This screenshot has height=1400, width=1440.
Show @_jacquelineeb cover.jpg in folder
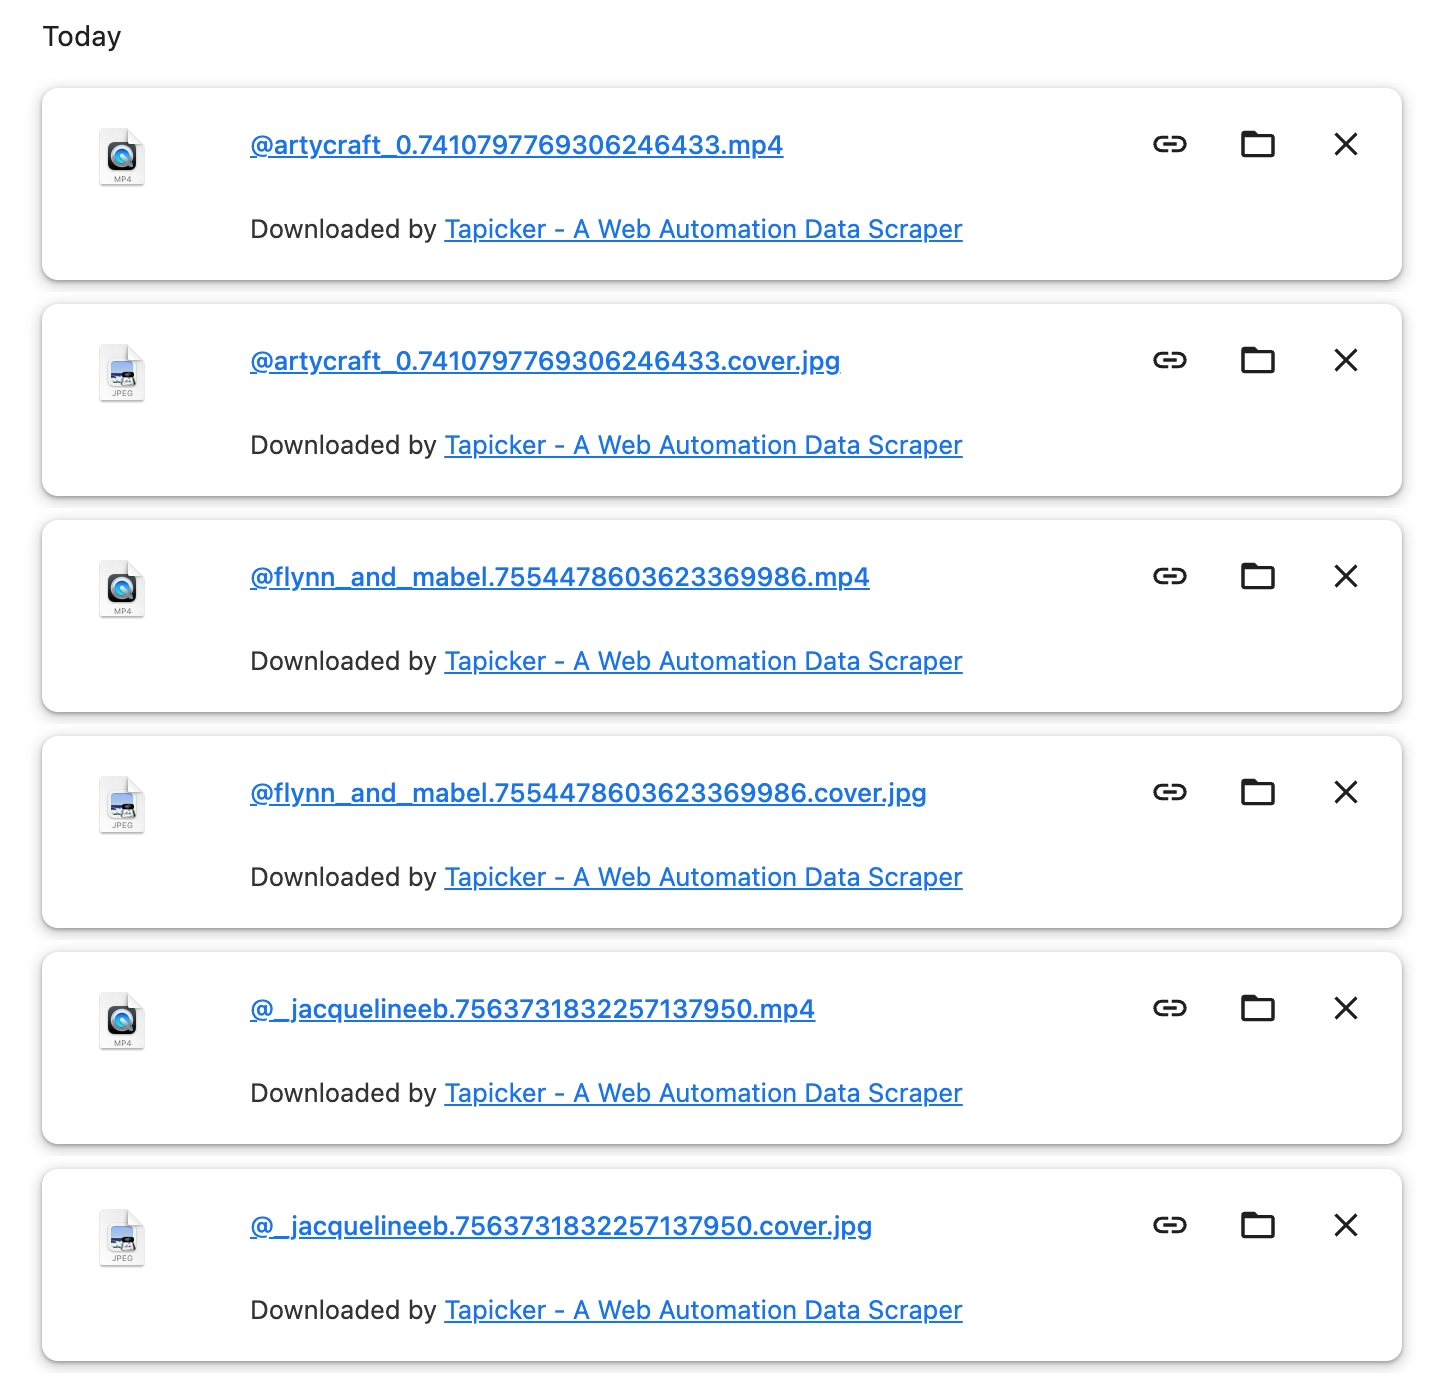pyautogui.click(x=1257, y=1225)
